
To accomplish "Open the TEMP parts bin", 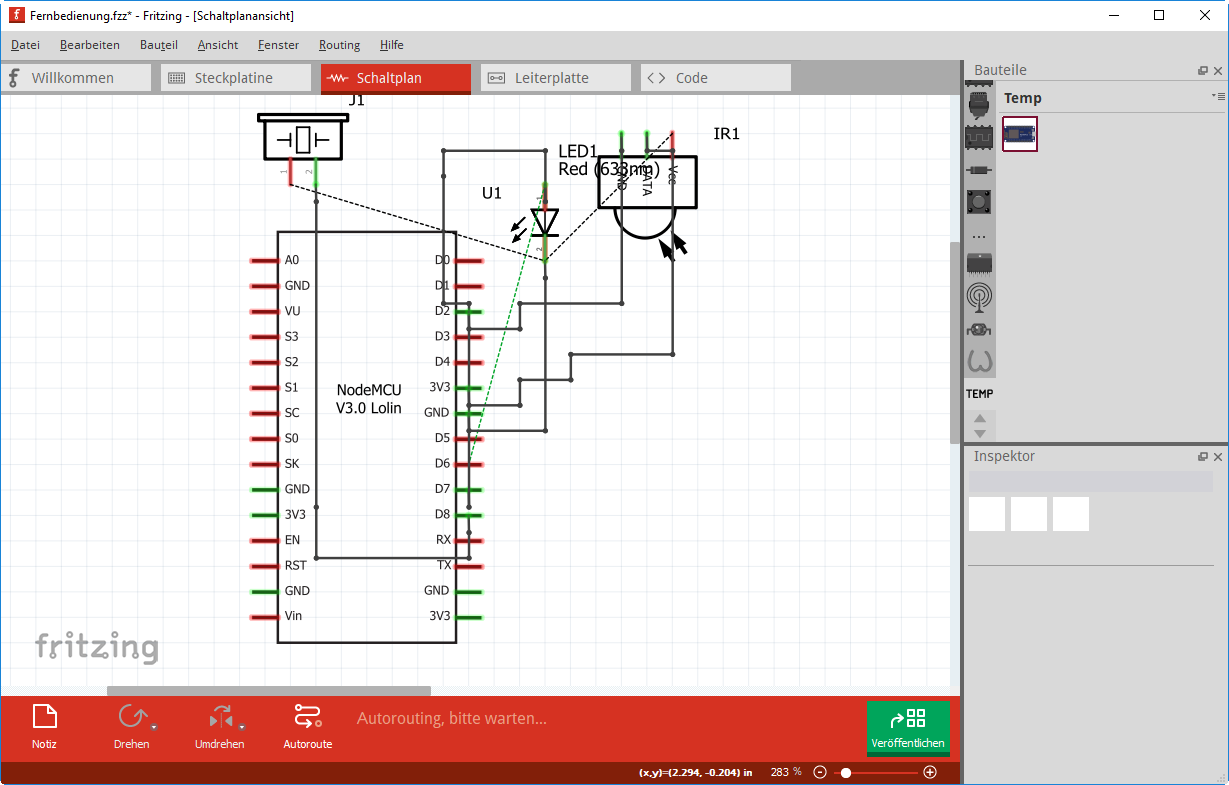I will 980,394.
